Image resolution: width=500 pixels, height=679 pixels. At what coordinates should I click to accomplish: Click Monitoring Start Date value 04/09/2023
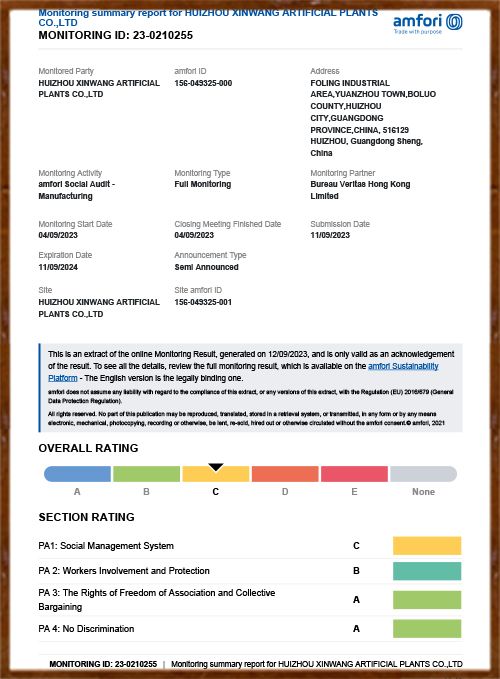coord(58,235)
